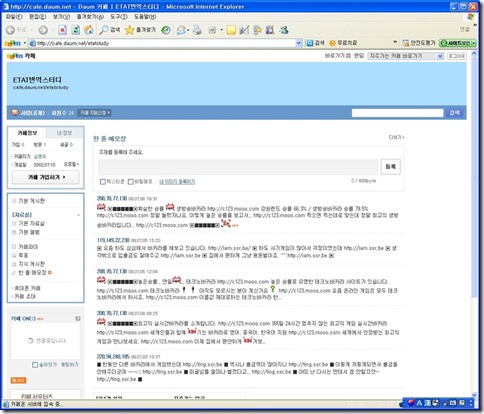Open the Help menu
This screenshot has height=414, width=484.
145,16
